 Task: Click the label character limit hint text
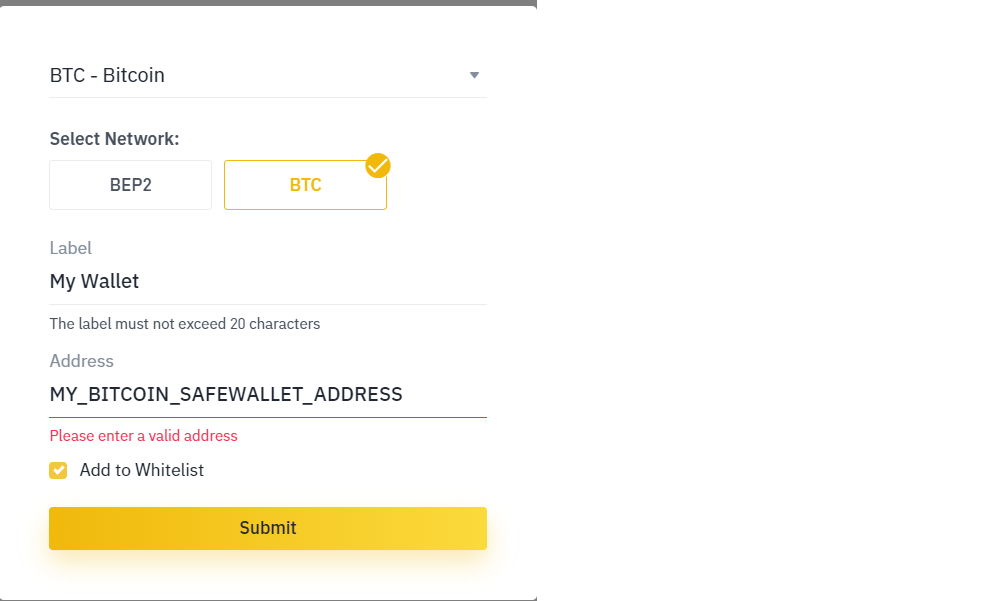point(185,324)
